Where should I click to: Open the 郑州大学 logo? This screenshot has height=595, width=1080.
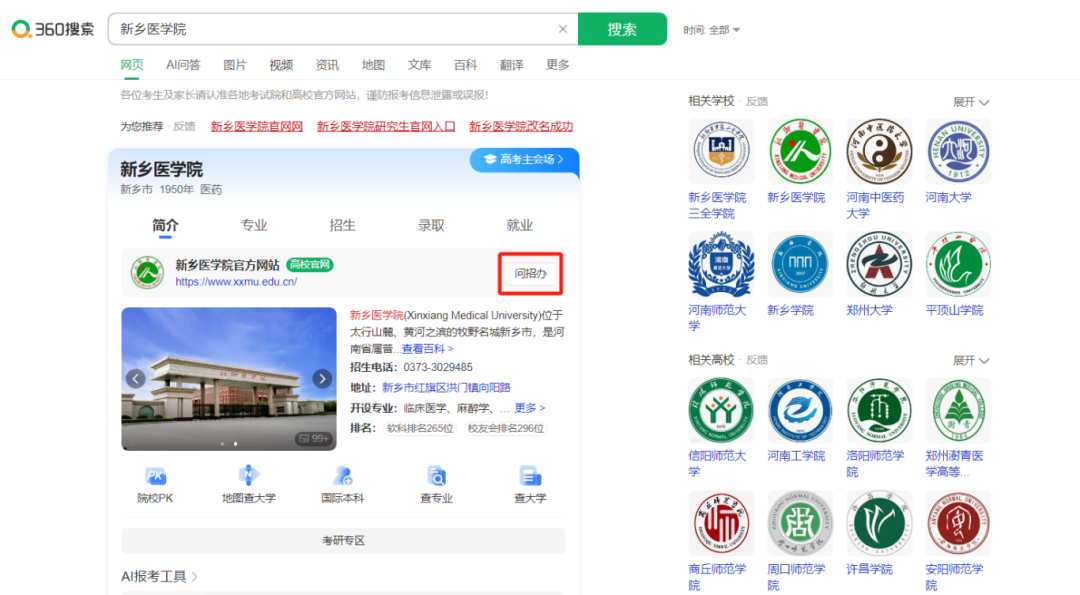pos(879,264)
